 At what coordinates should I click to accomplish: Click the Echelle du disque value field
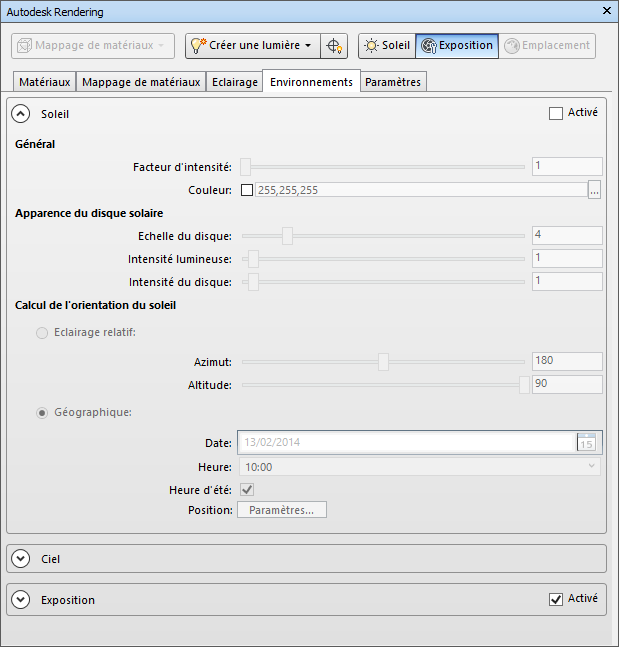[x=567, y=235]
